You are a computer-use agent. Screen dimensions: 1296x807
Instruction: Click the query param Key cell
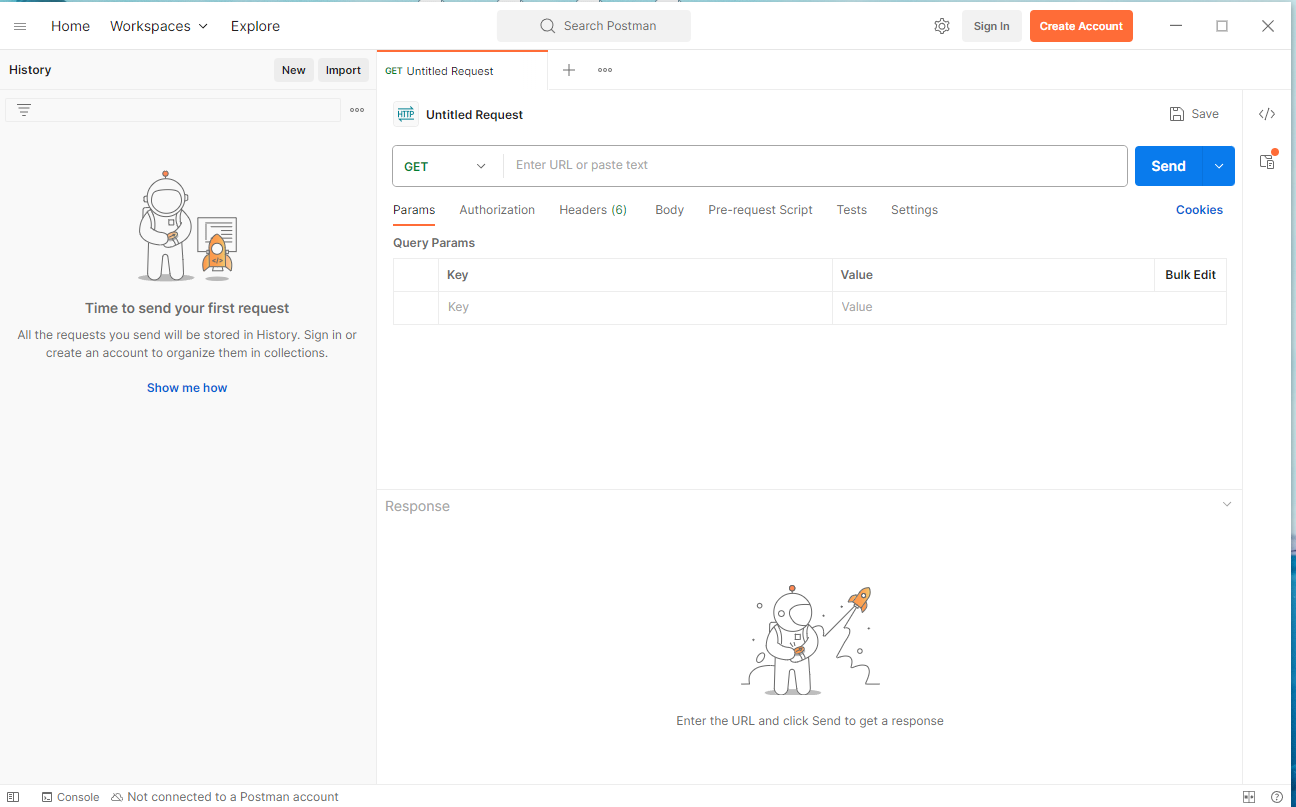tap(635, 307)
